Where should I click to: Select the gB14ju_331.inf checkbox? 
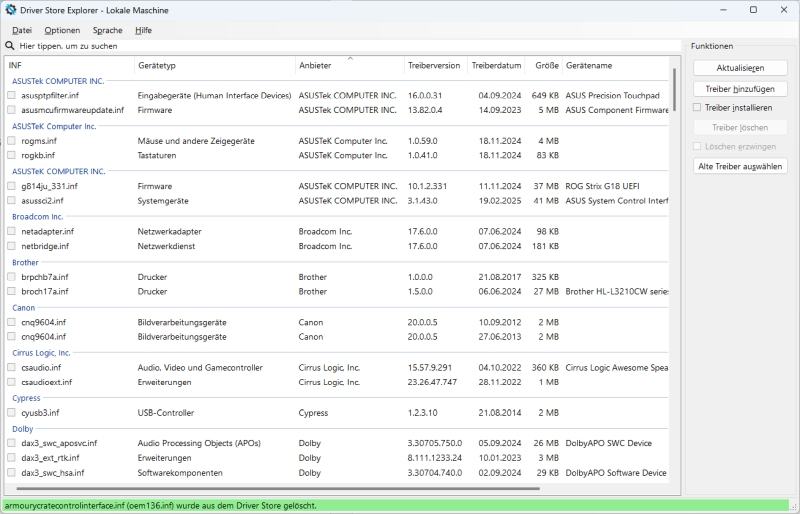[x=12, y=186]
